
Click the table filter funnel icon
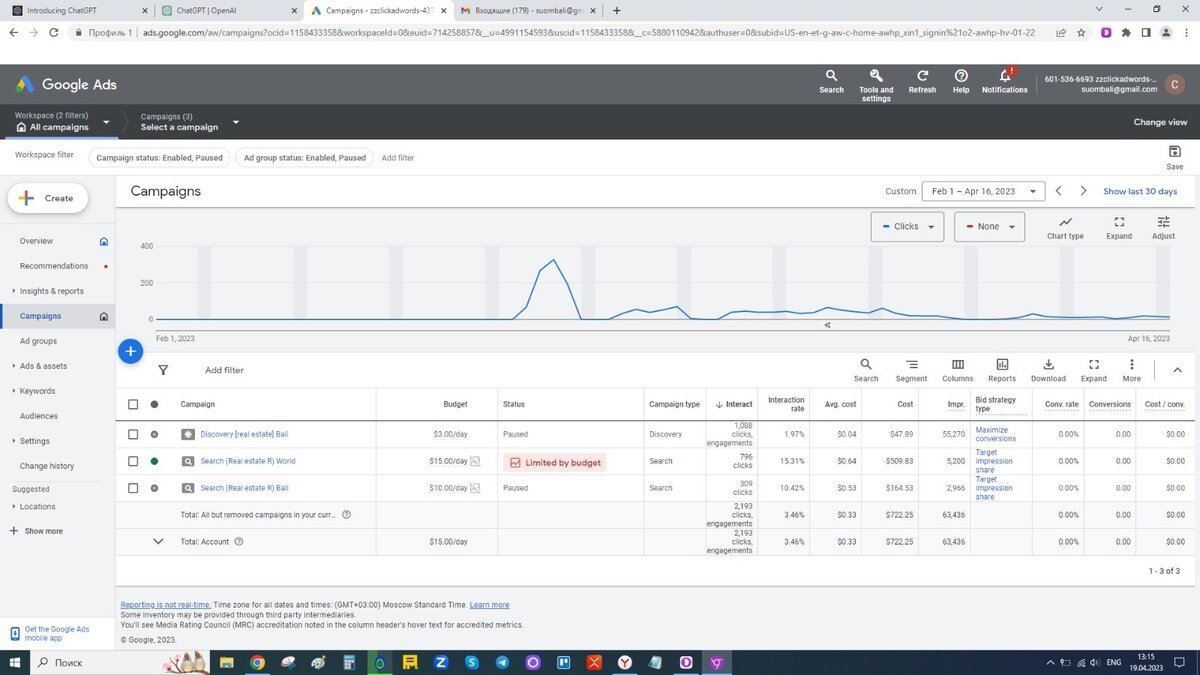pyautogui.click(x=163, y=370)
